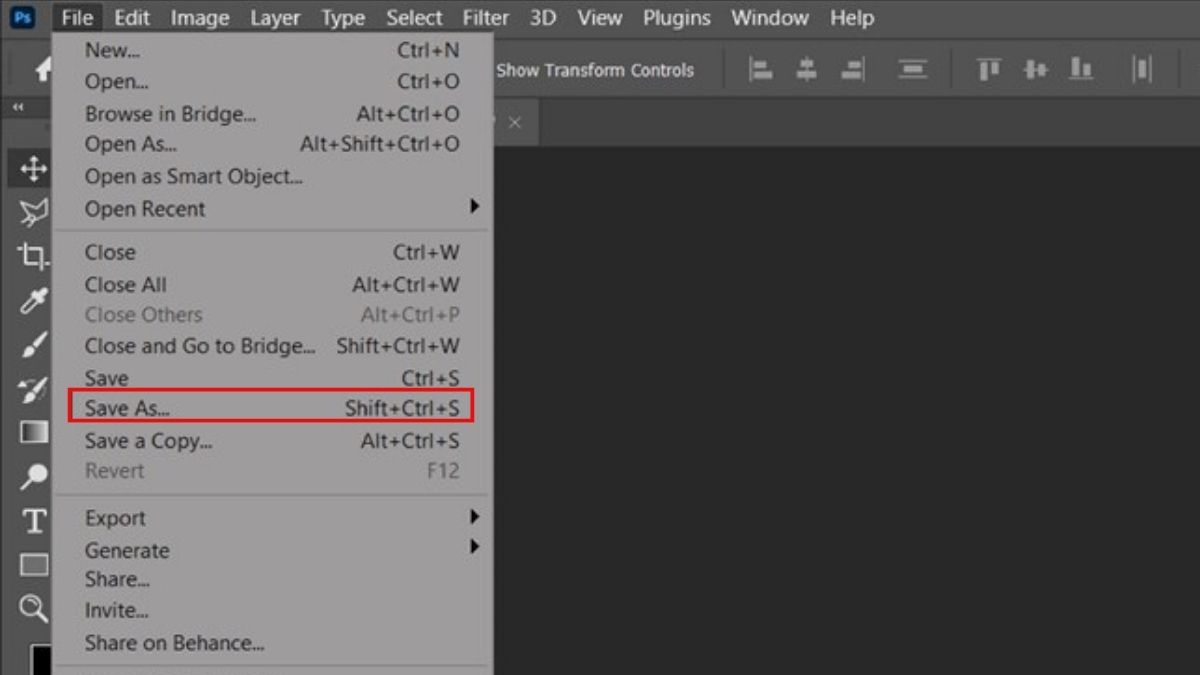Image resolution: width=1200 pixels, height=675 pixels.
Task: Choose Save with Ctrl+S shortcut
Action: [270, 378]
